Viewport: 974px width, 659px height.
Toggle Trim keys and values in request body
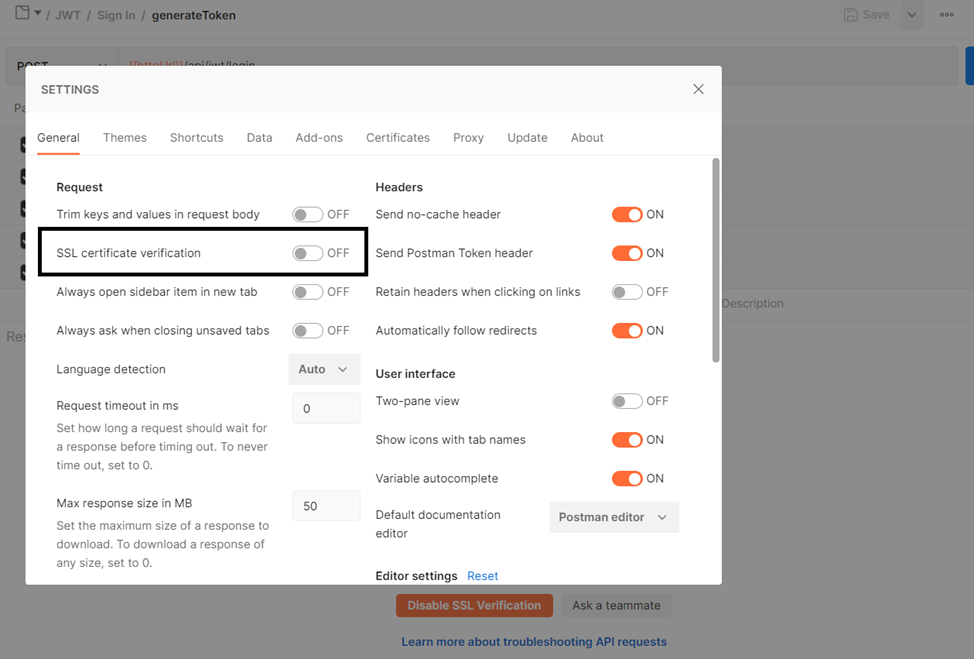pos(308,214)
